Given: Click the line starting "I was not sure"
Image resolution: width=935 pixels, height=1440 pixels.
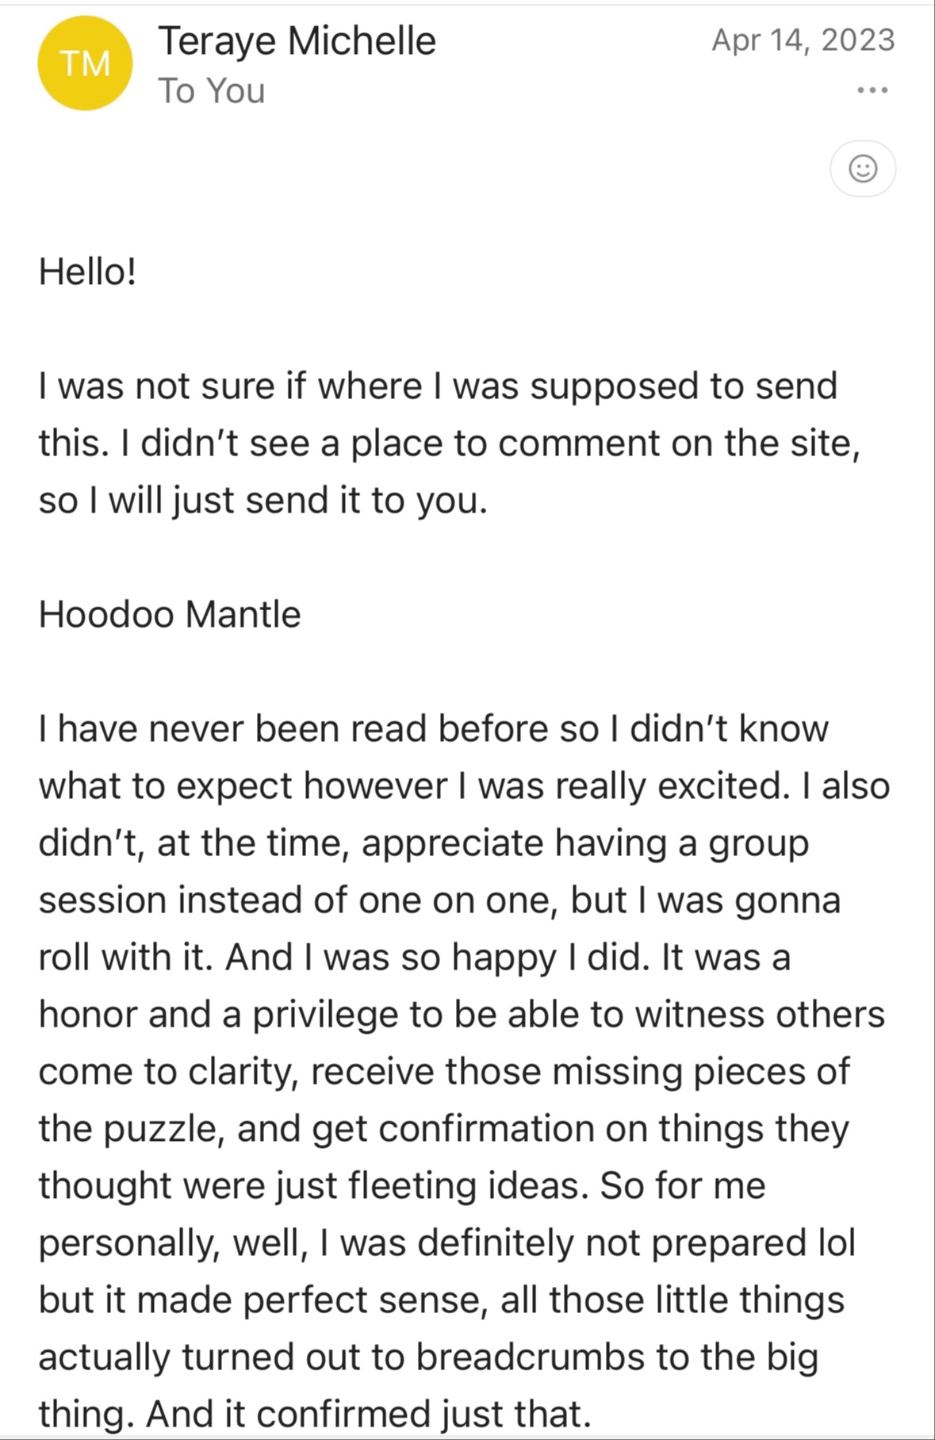Looking at the screenshot, I should 438,386.
